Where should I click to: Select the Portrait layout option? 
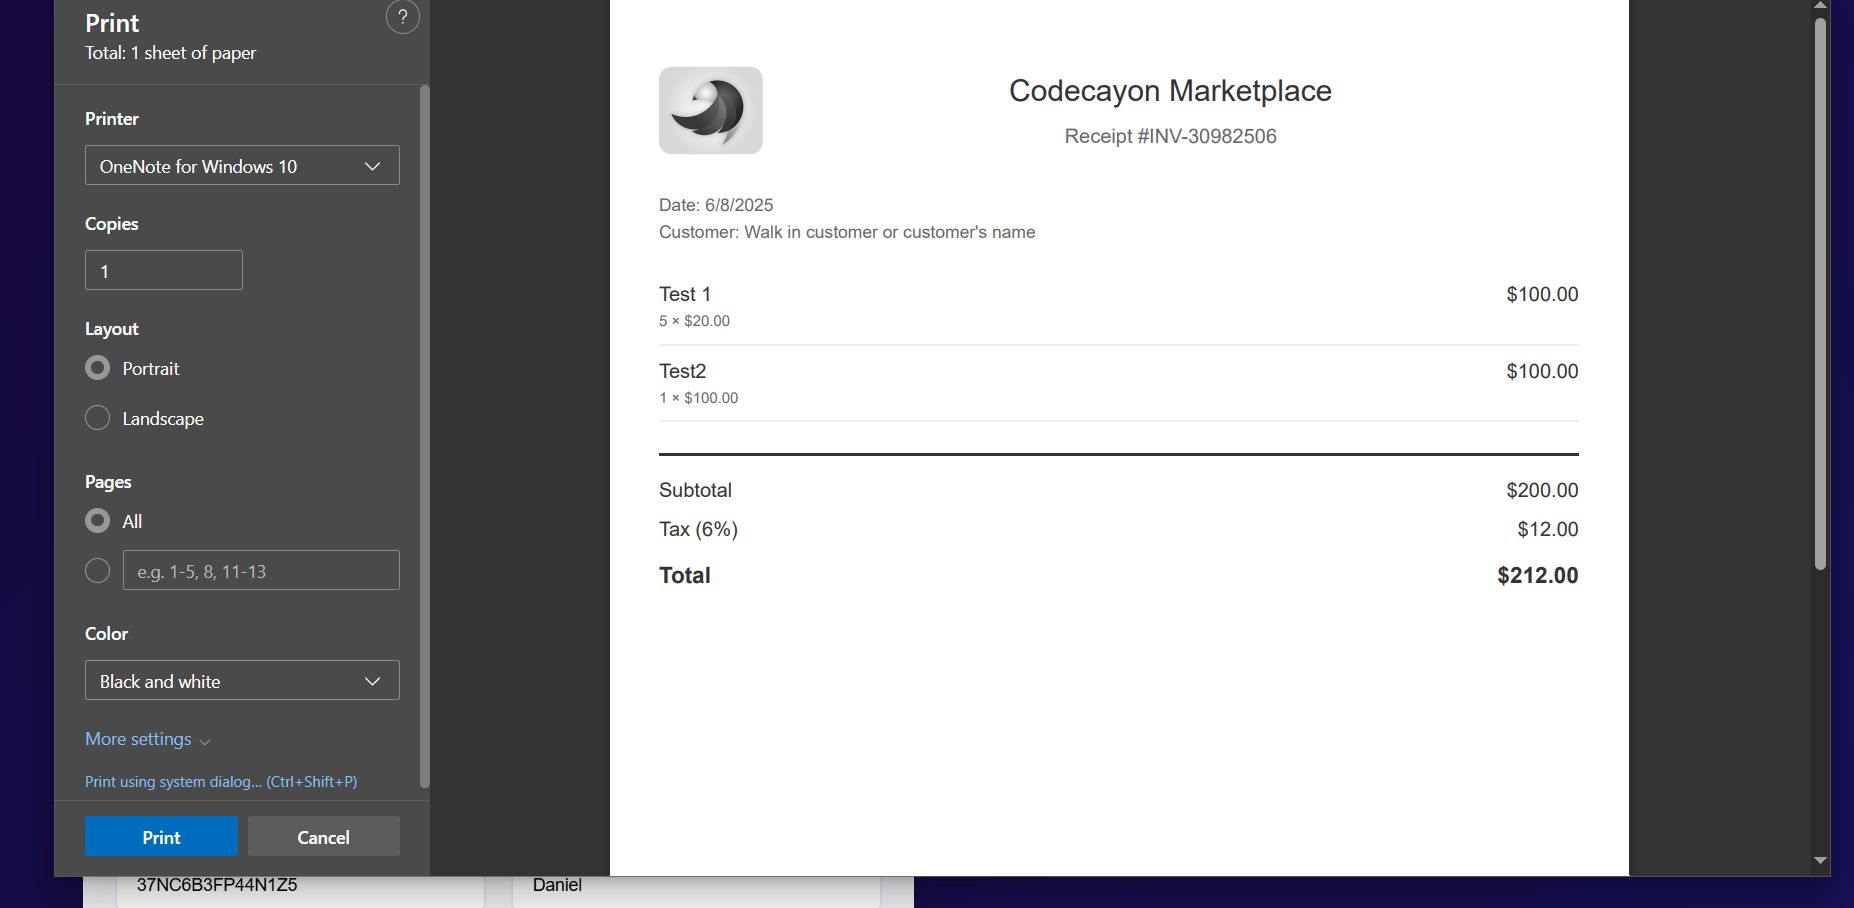point(97,368)
